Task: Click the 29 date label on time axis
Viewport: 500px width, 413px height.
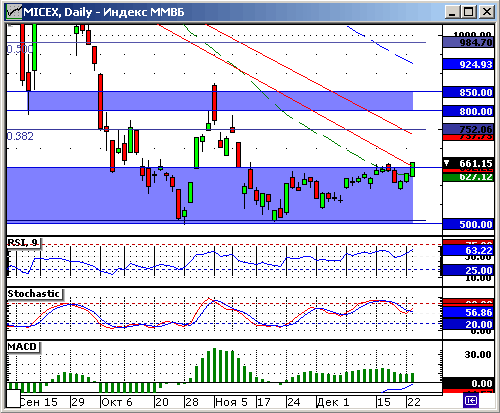Action: (x=78, y=402)
